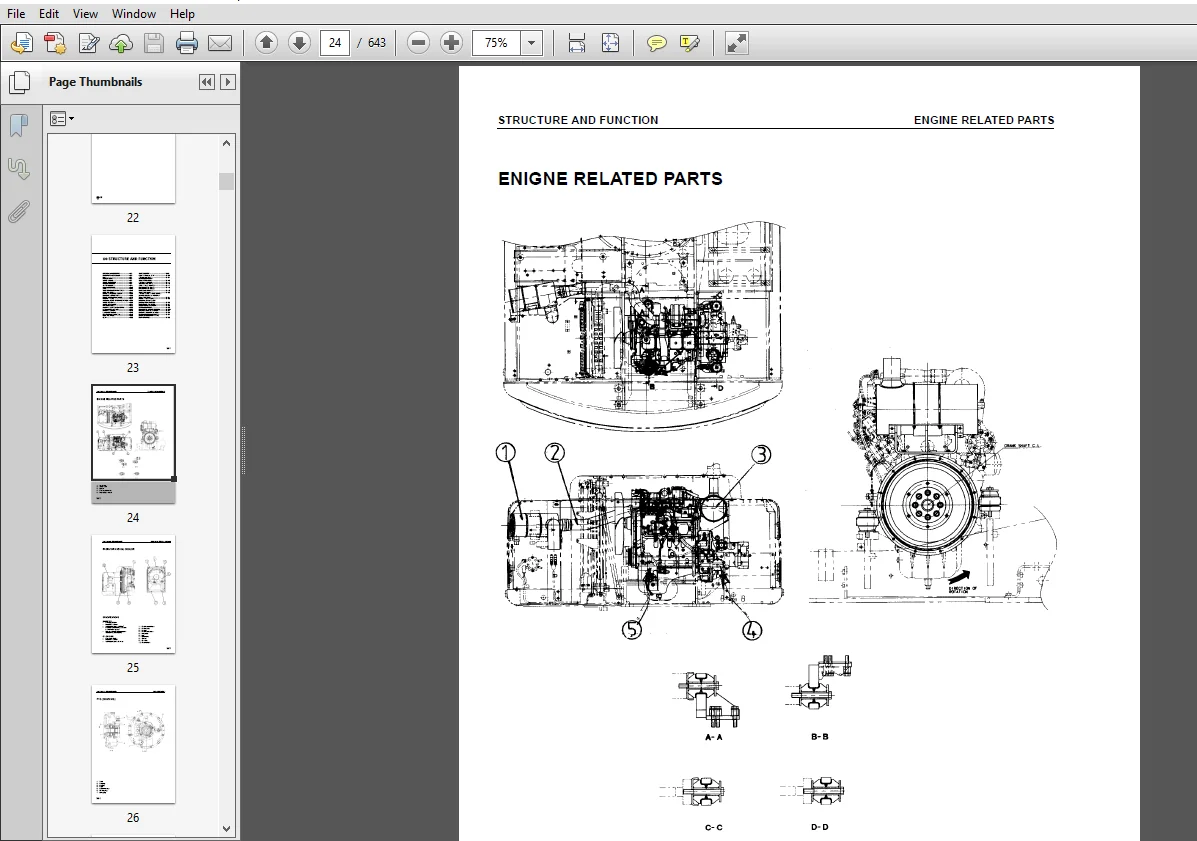
Task: Select the page 23 thumbnail
Action: click(133, 295)
